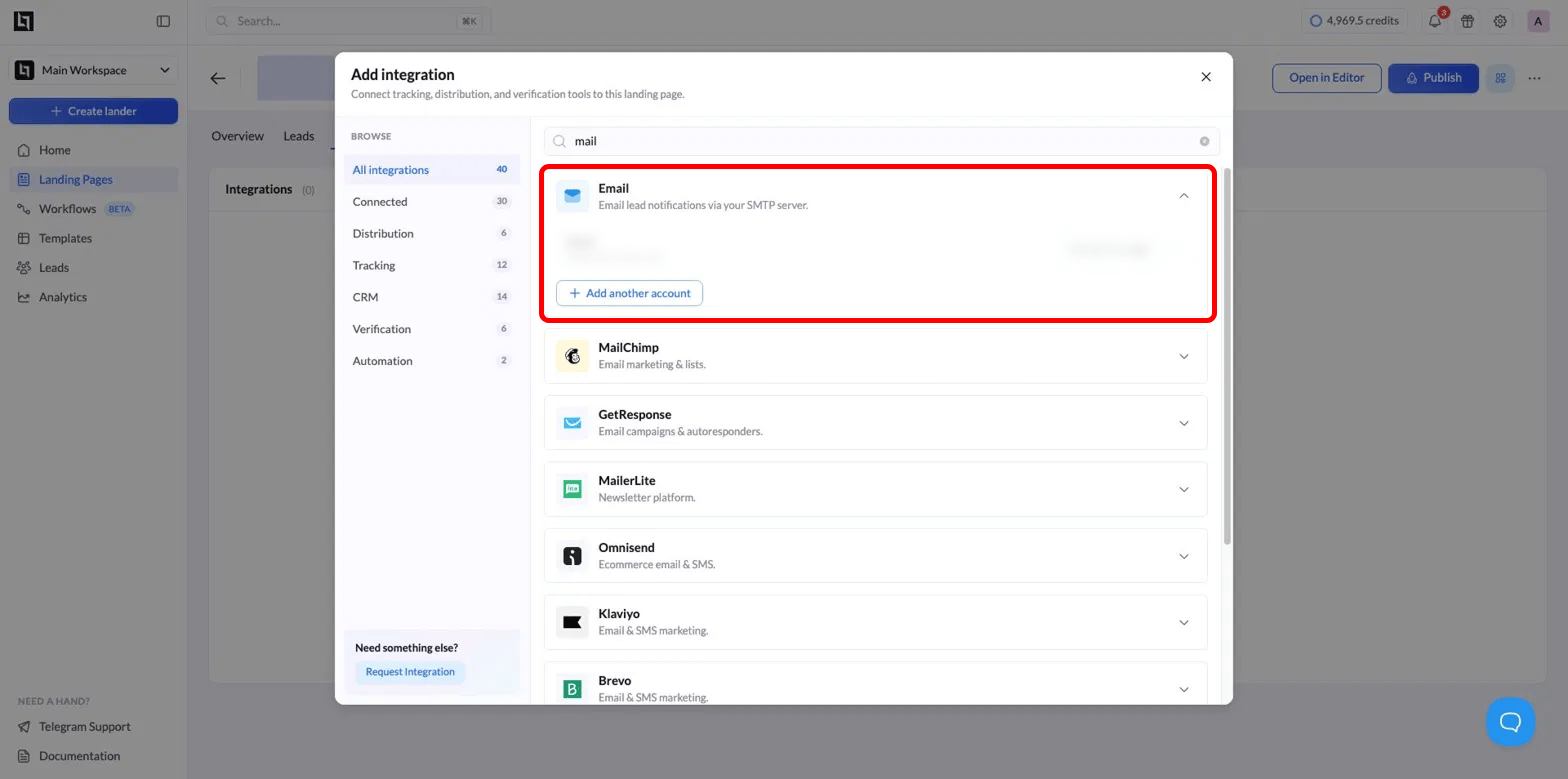Open the notifications bell
The image size is (1568, 779).
click(x=1435, y=21)
